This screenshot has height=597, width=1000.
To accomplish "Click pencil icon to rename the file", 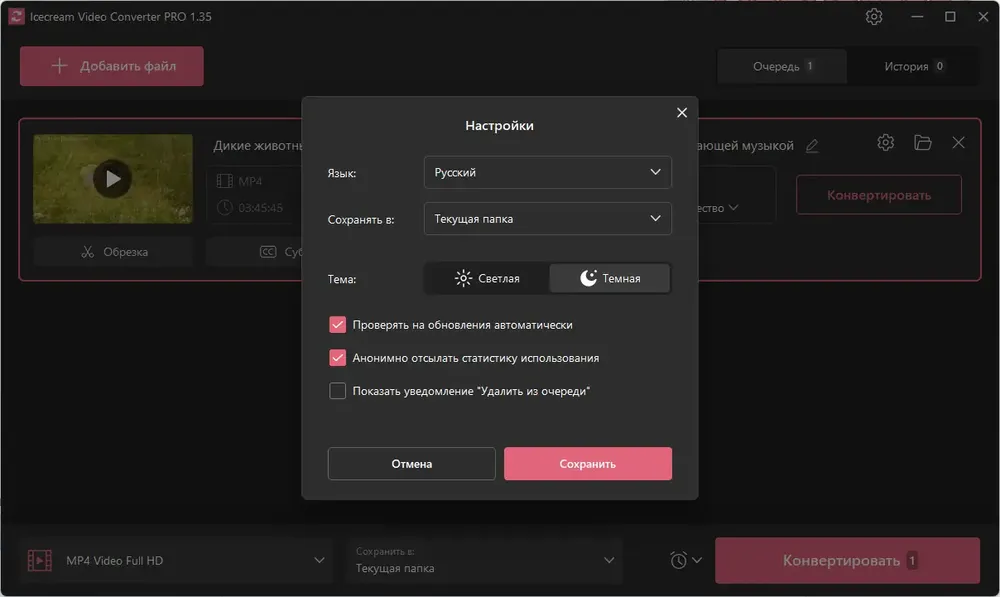I will [811, 146].
